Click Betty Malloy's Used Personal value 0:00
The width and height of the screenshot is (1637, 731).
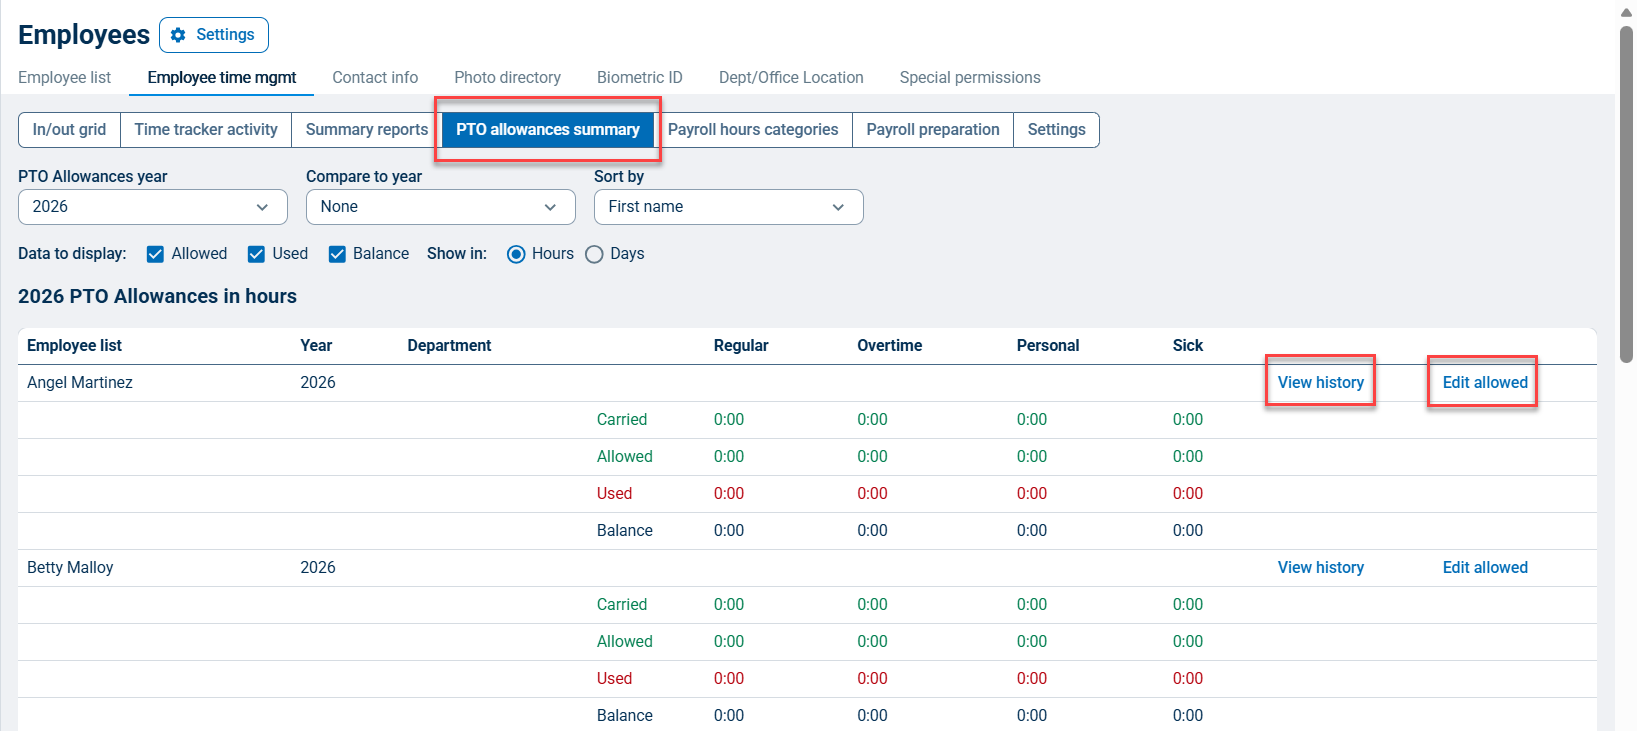pyautogui.click(x=1032, y=678)
